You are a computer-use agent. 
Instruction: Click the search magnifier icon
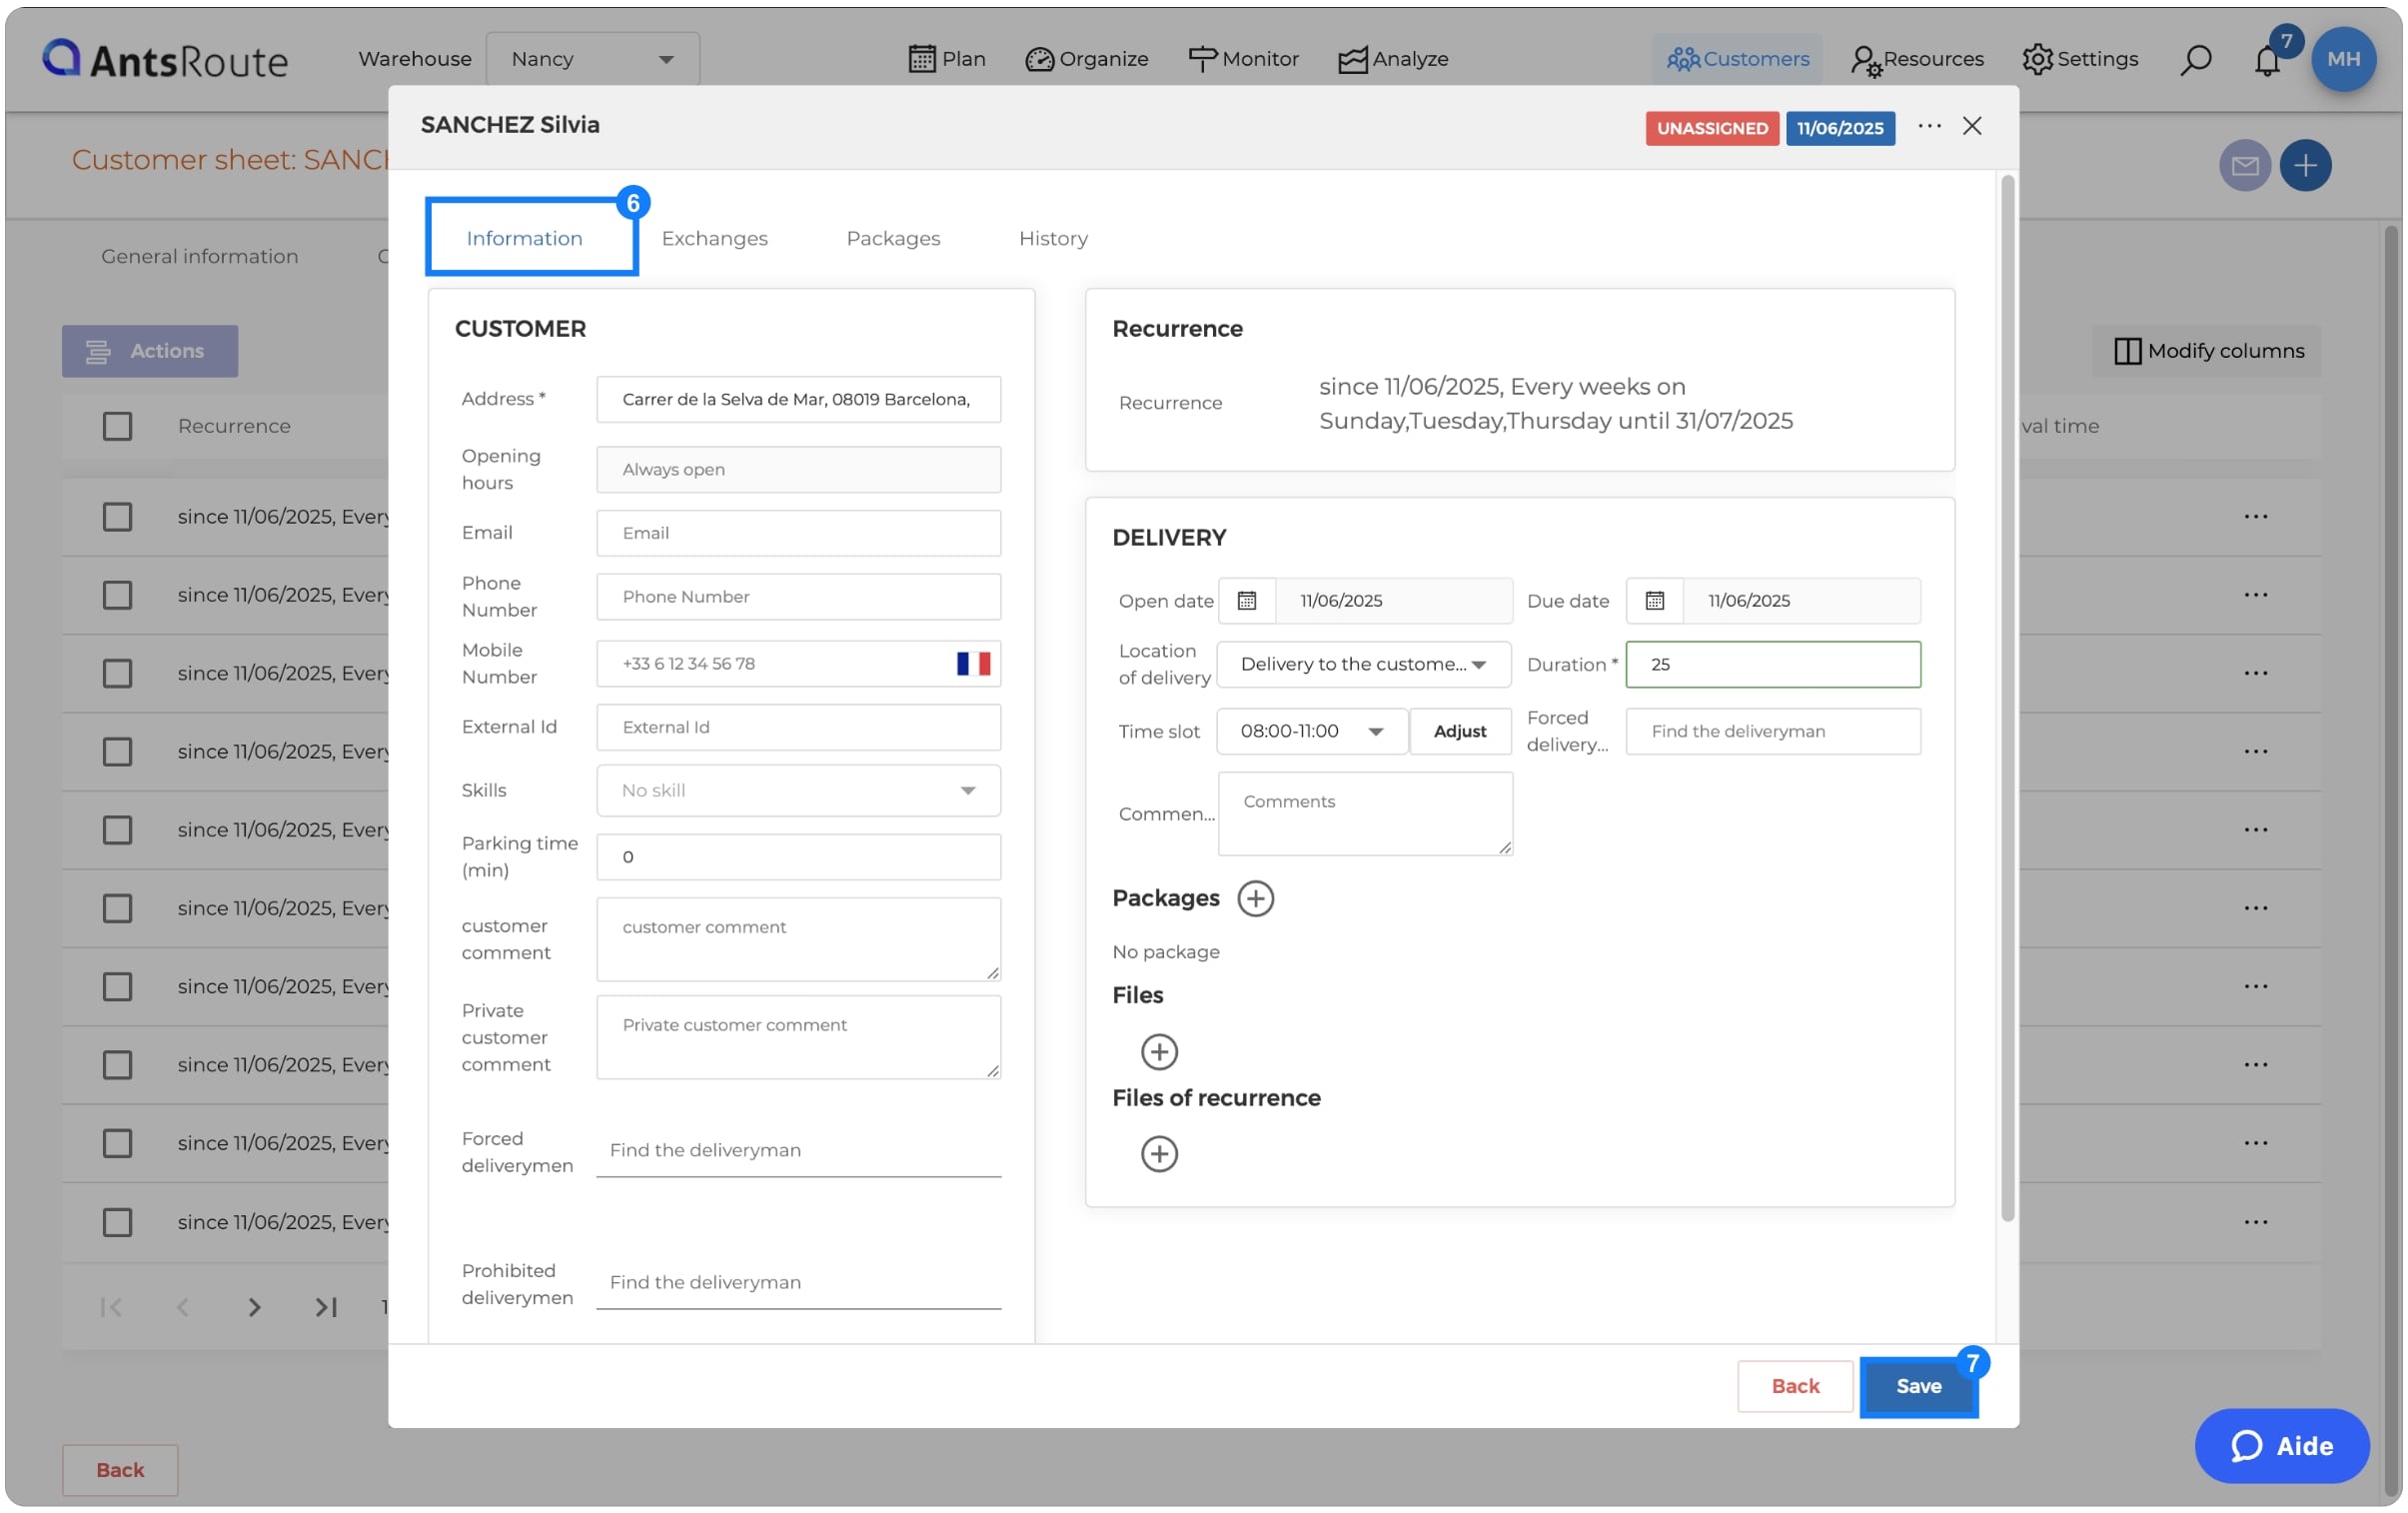point(2195,58)
